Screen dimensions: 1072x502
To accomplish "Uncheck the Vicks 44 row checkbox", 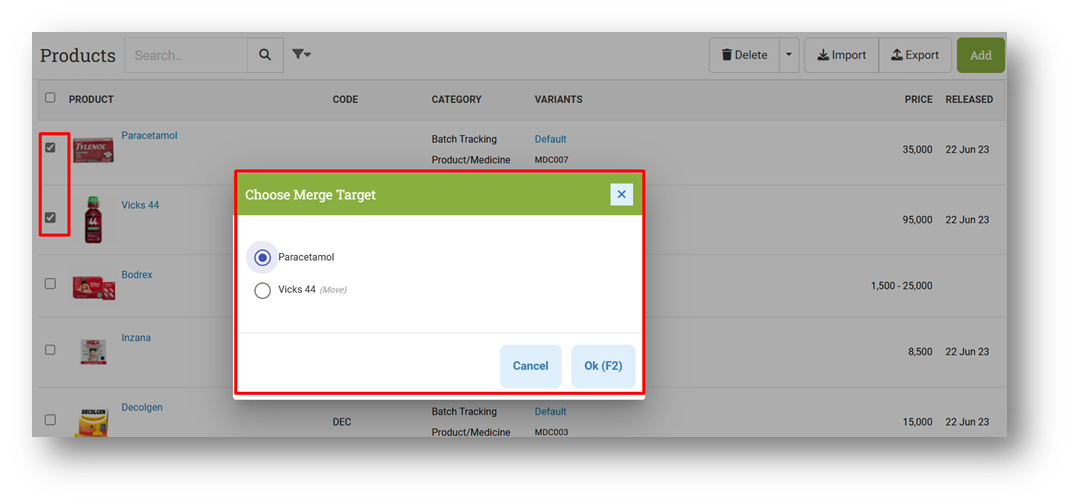I will click(50, 217).
